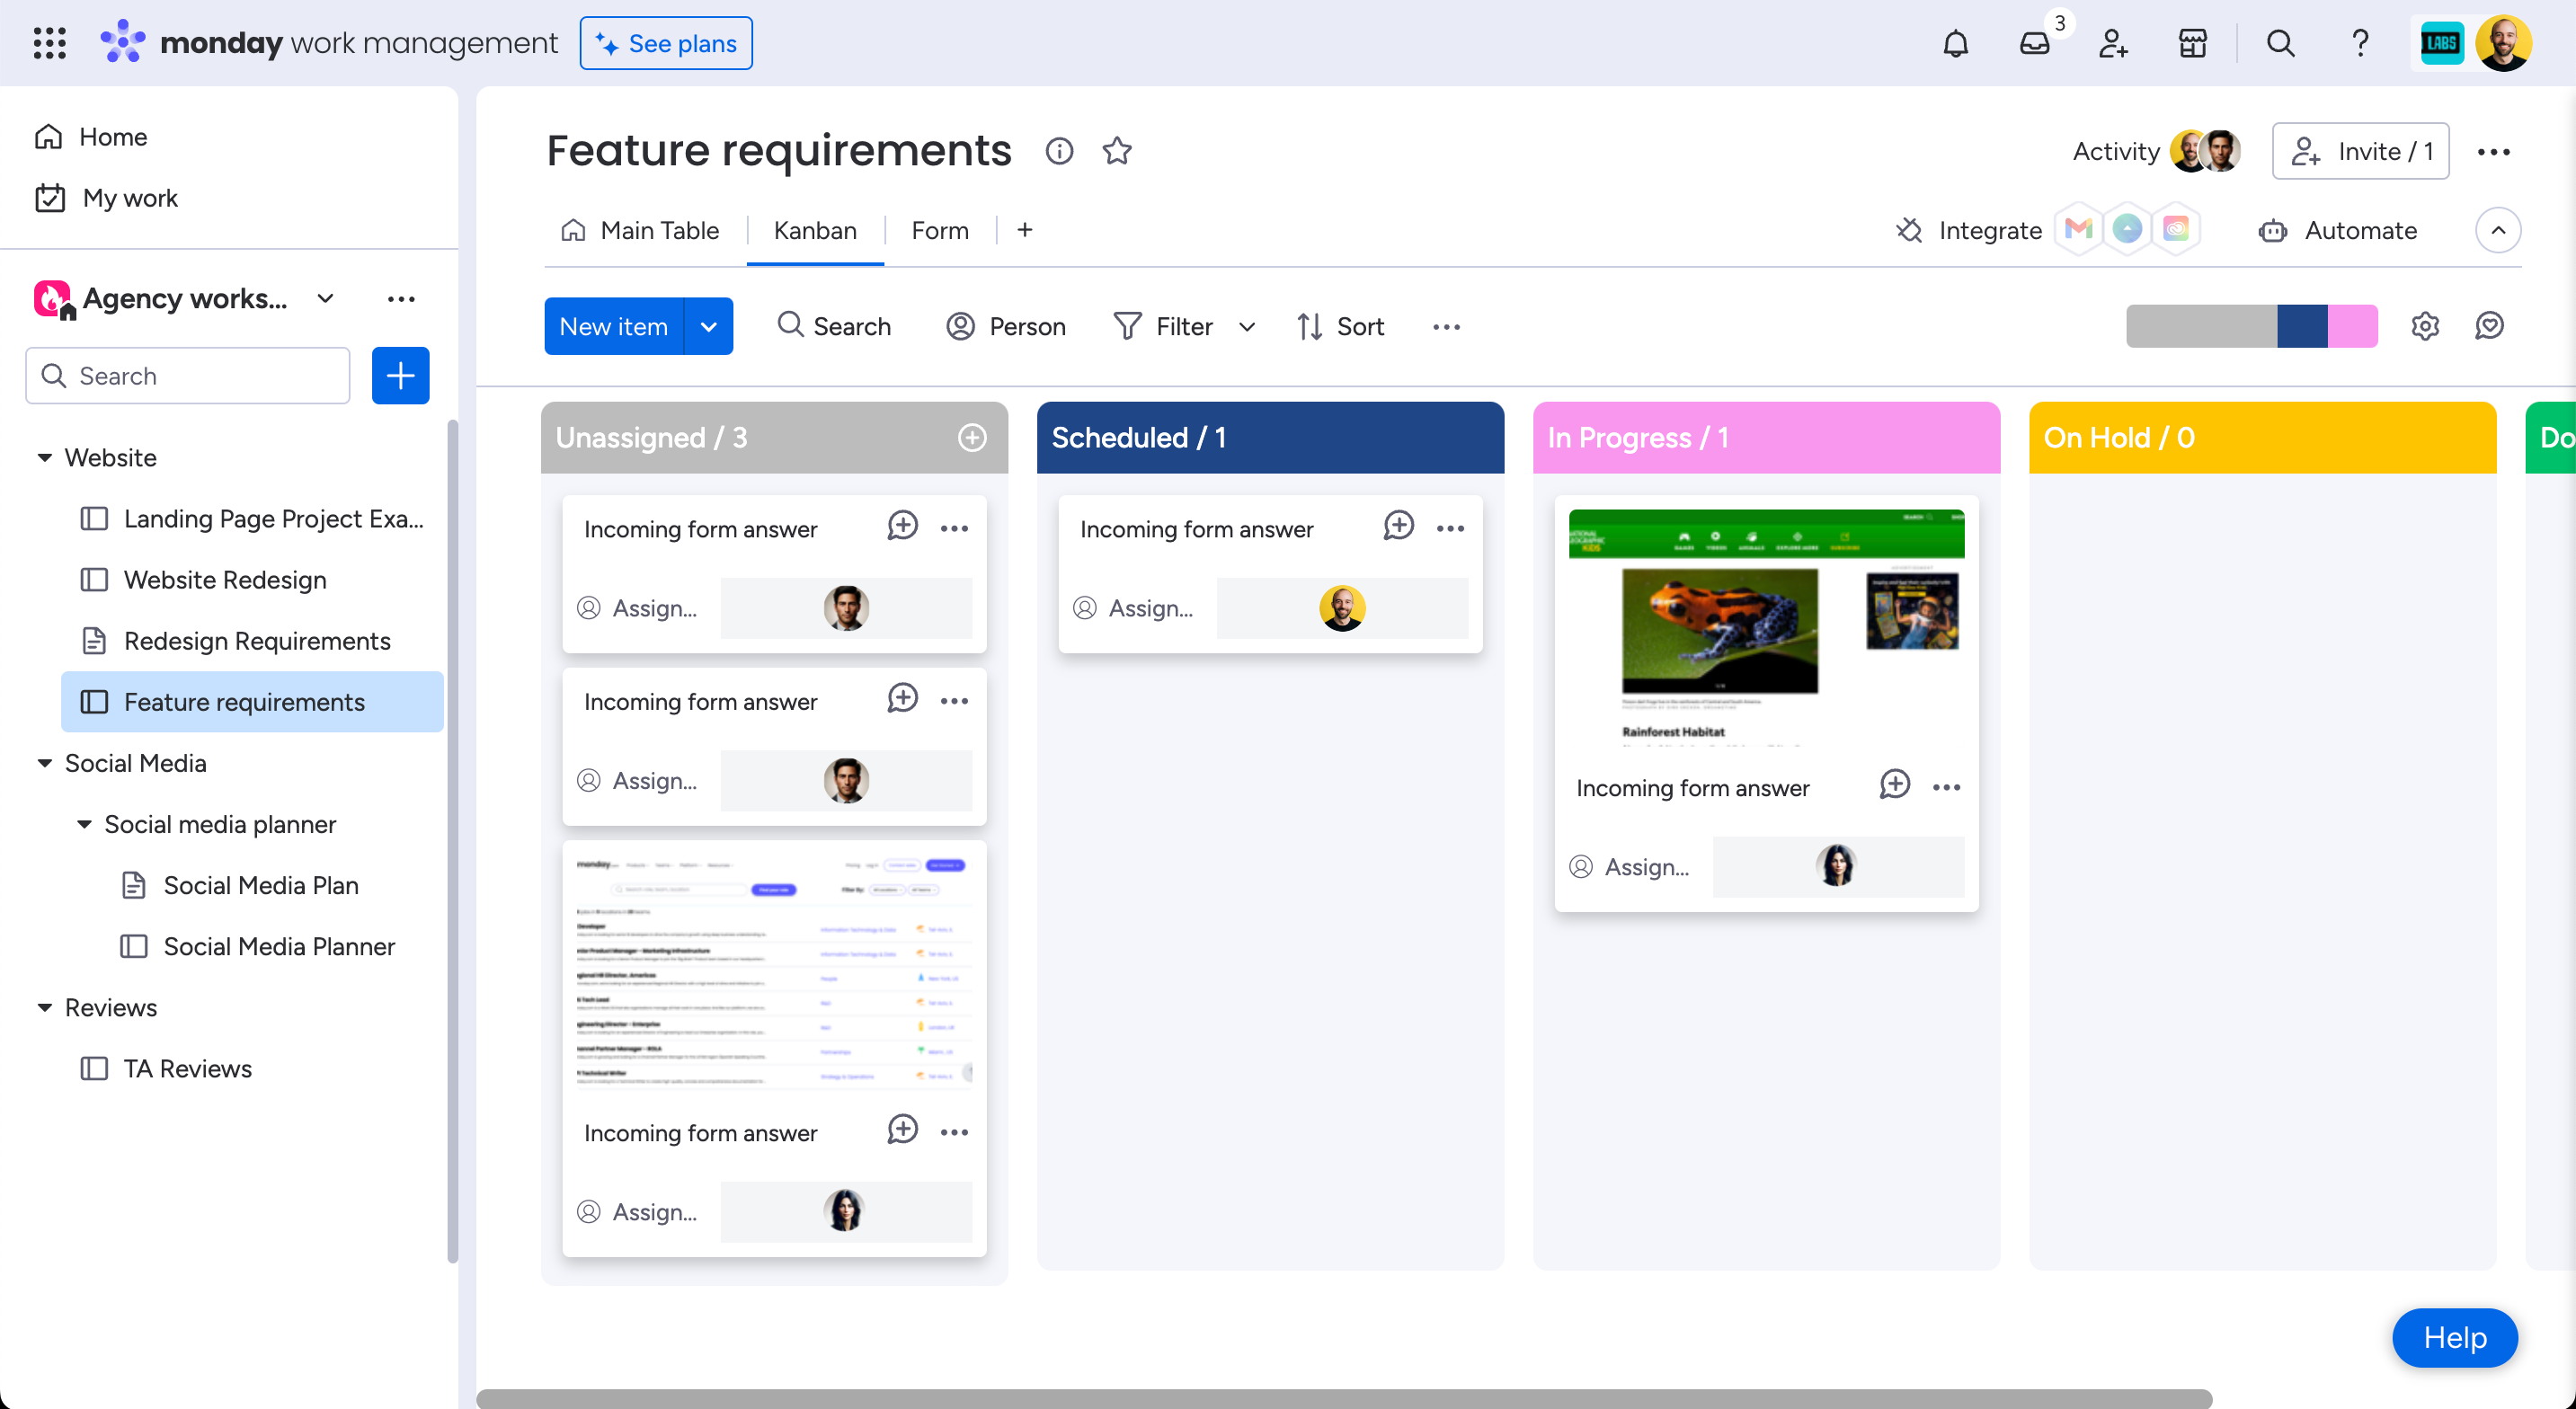Viewport: 2576px width, 1409px height.
Task: Open the apps marketplace icon
Action: click(x=2192, y=43)
